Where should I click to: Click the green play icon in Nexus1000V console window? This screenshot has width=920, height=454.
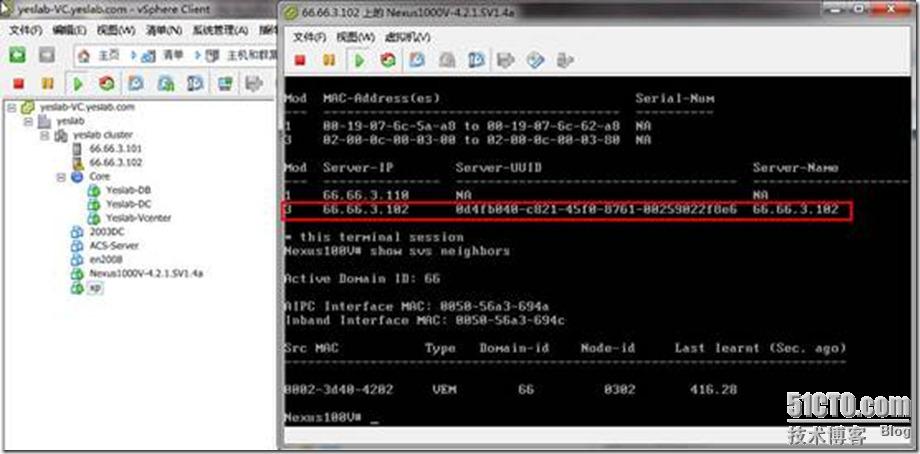tap(359, 60)
